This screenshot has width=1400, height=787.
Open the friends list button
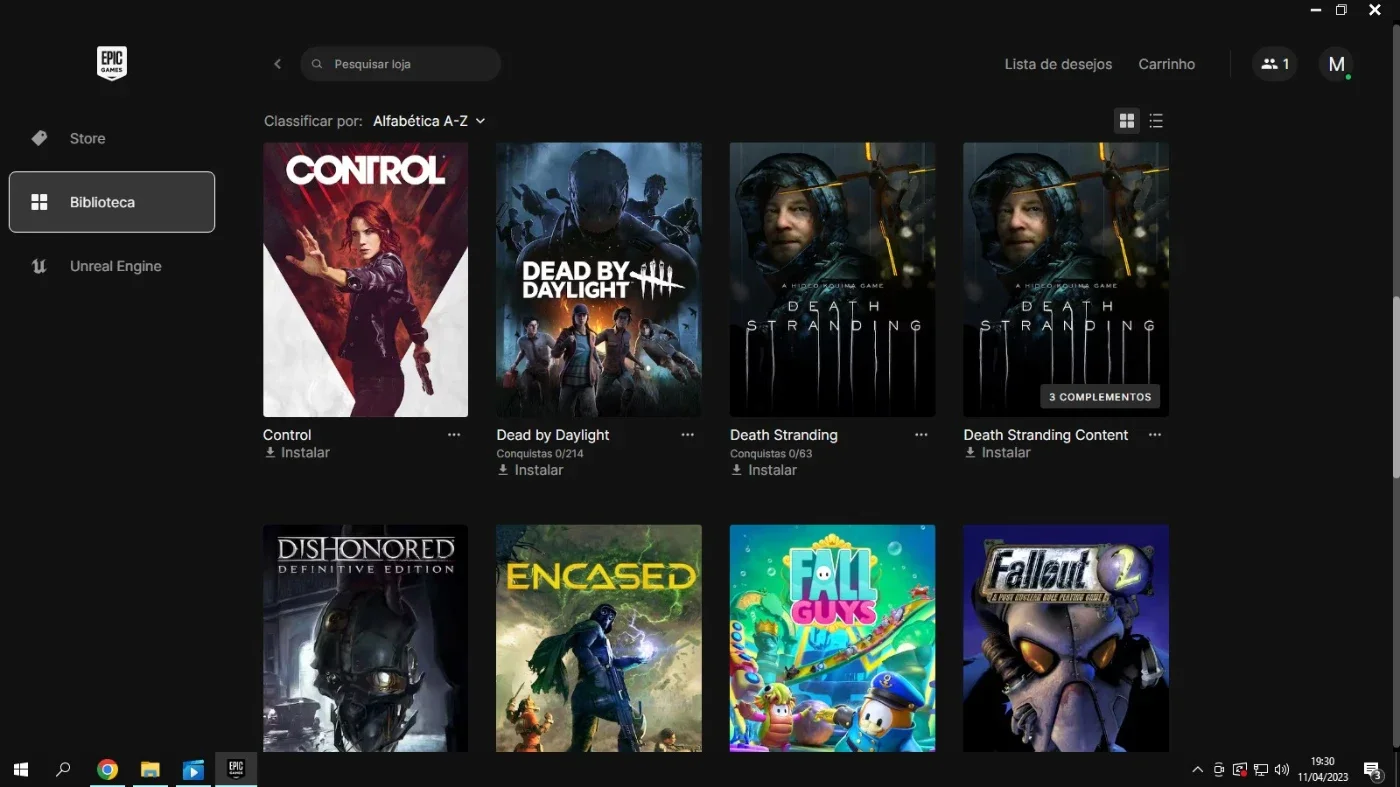point(1274,64)
